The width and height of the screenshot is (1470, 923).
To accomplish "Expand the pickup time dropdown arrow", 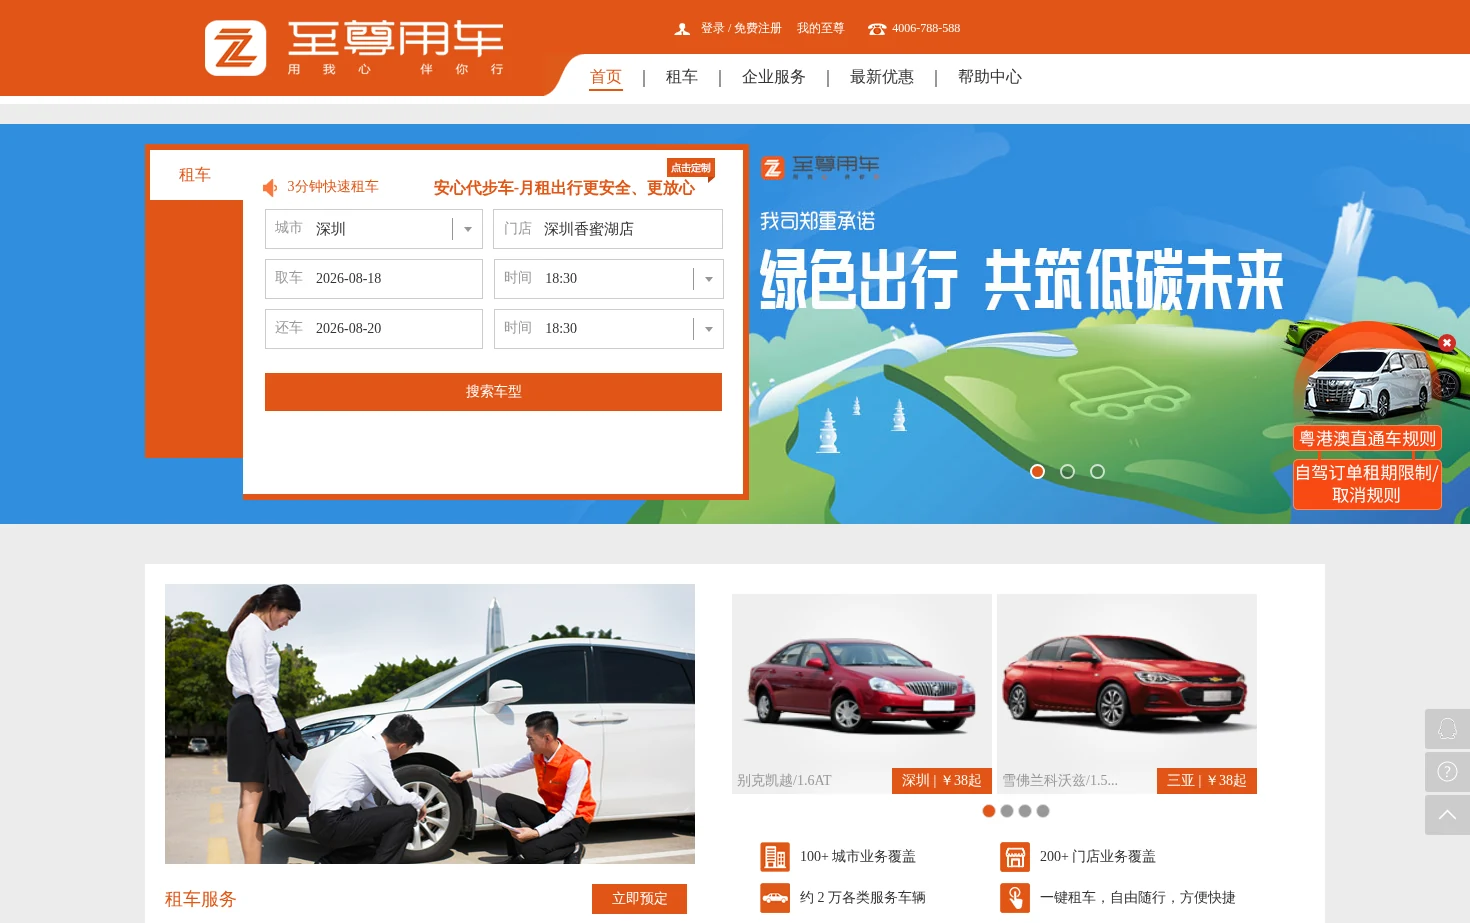I will [x=709, y=279].
